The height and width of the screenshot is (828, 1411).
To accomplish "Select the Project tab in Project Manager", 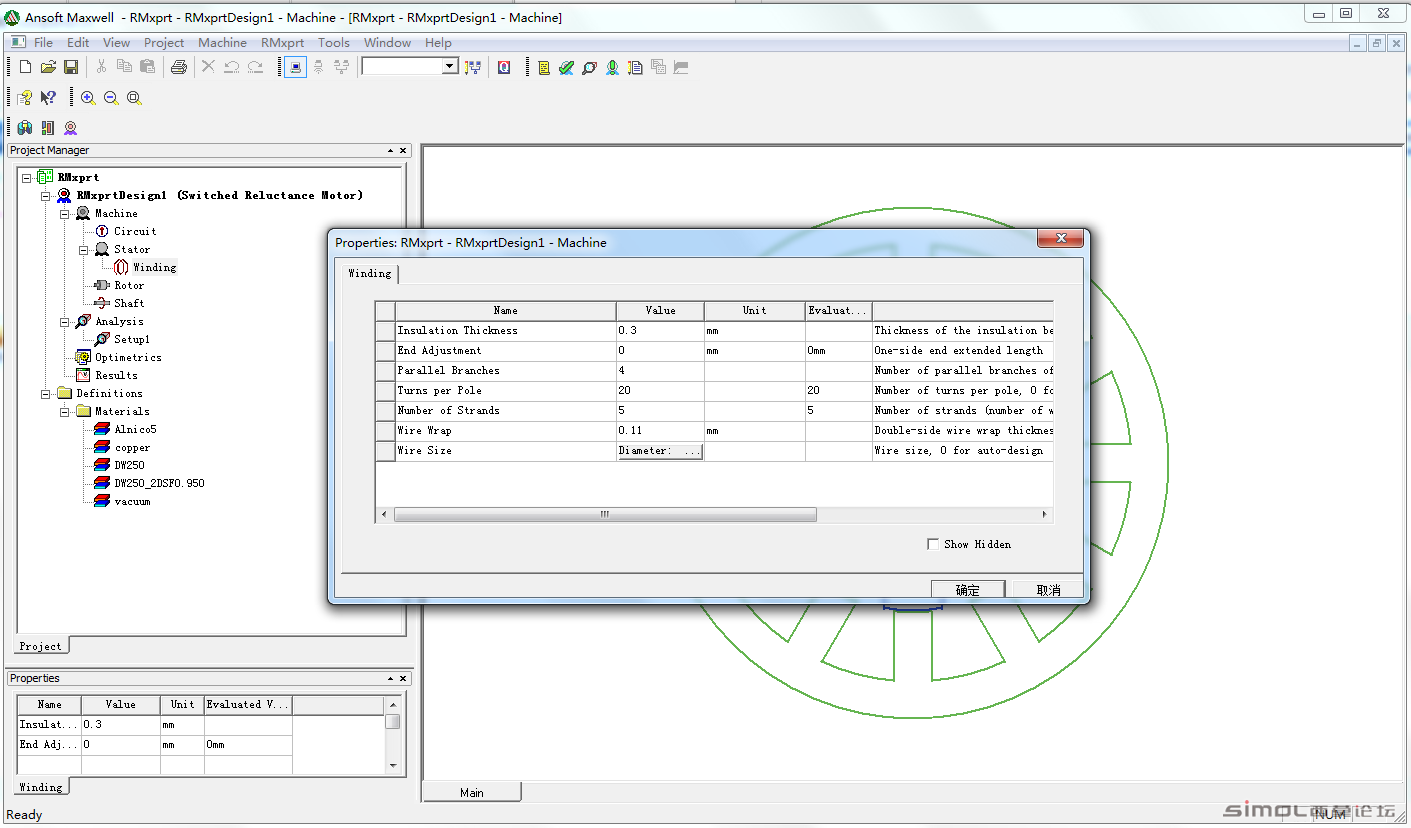I will pos(41,646).
